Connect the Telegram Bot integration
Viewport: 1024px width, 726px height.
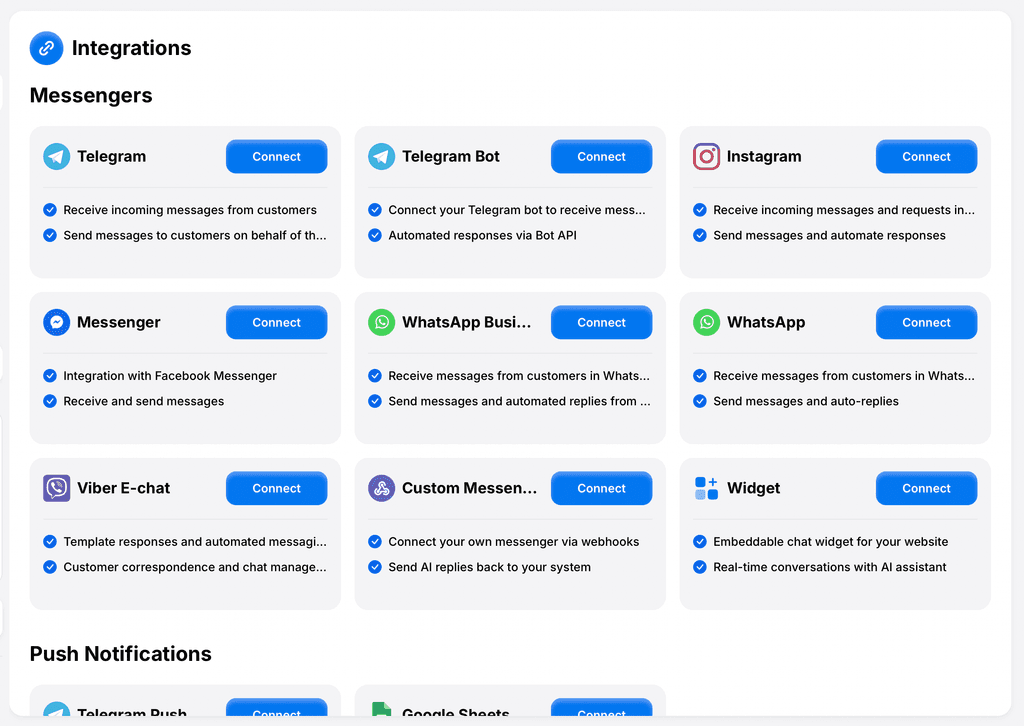point(601,157)
